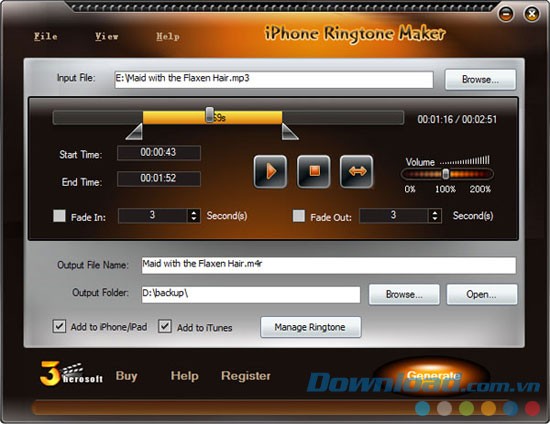Image resolution: width=550 pixels, height=424 pixels.
Task: Close the iPhone Ringtone Maker window
Action: (532, 14)
